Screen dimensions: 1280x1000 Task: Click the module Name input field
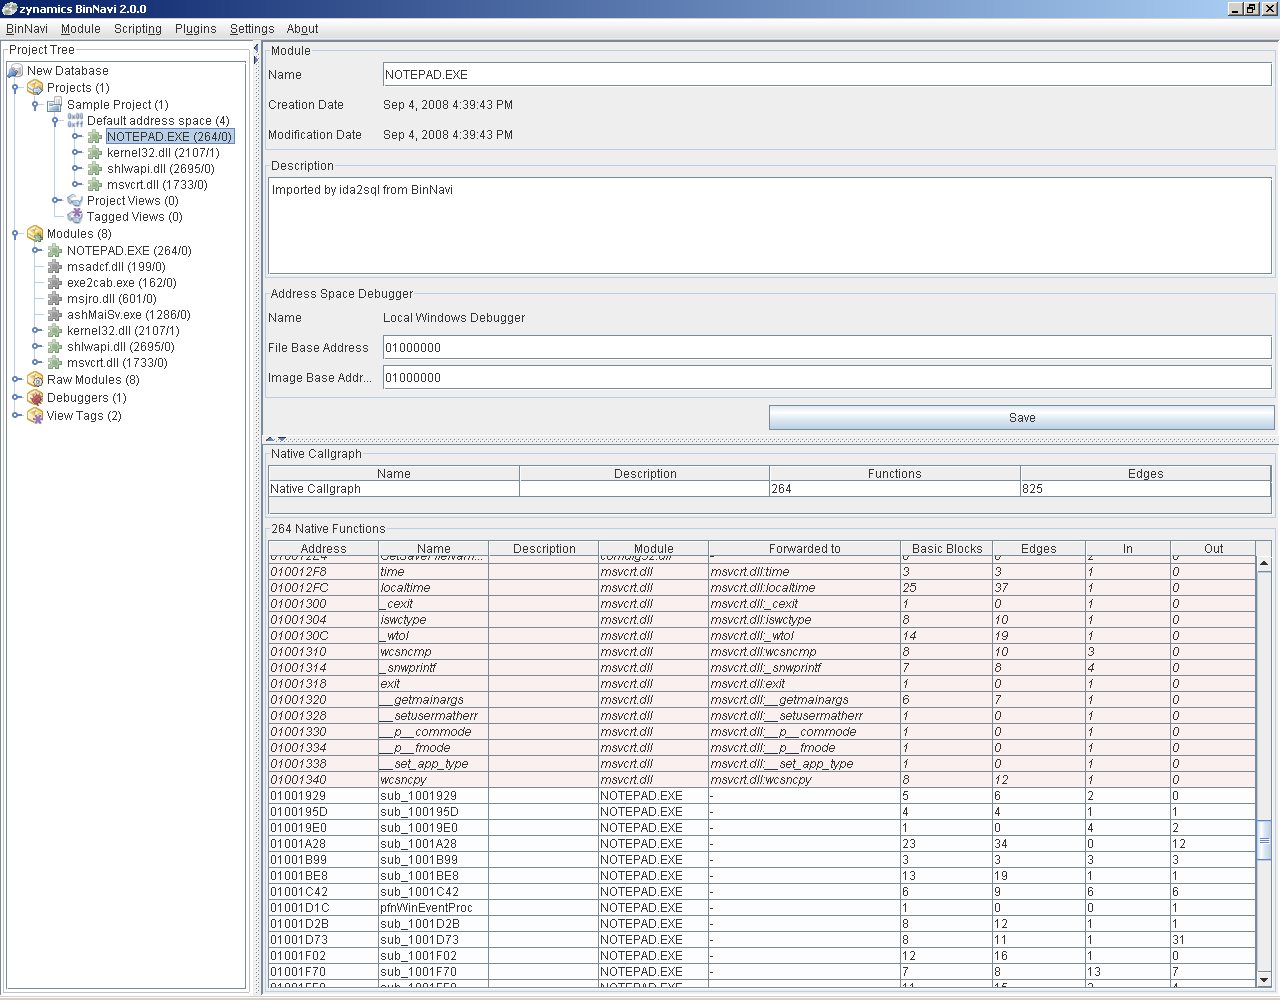click(x=827, y=74)
